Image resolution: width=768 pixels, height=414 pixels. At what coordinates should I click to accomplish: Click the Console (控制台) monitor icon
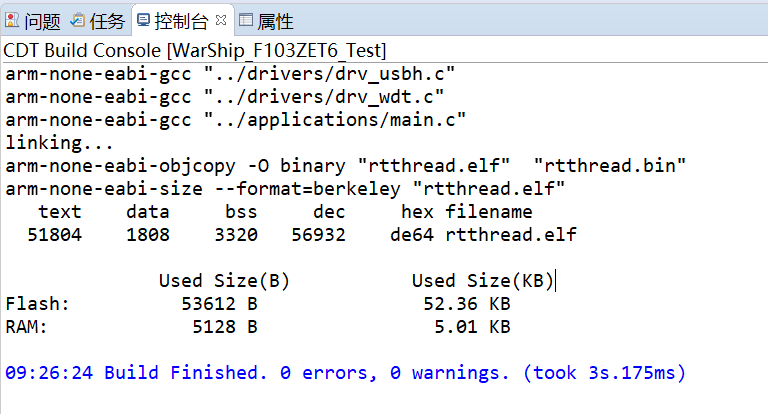143,20
